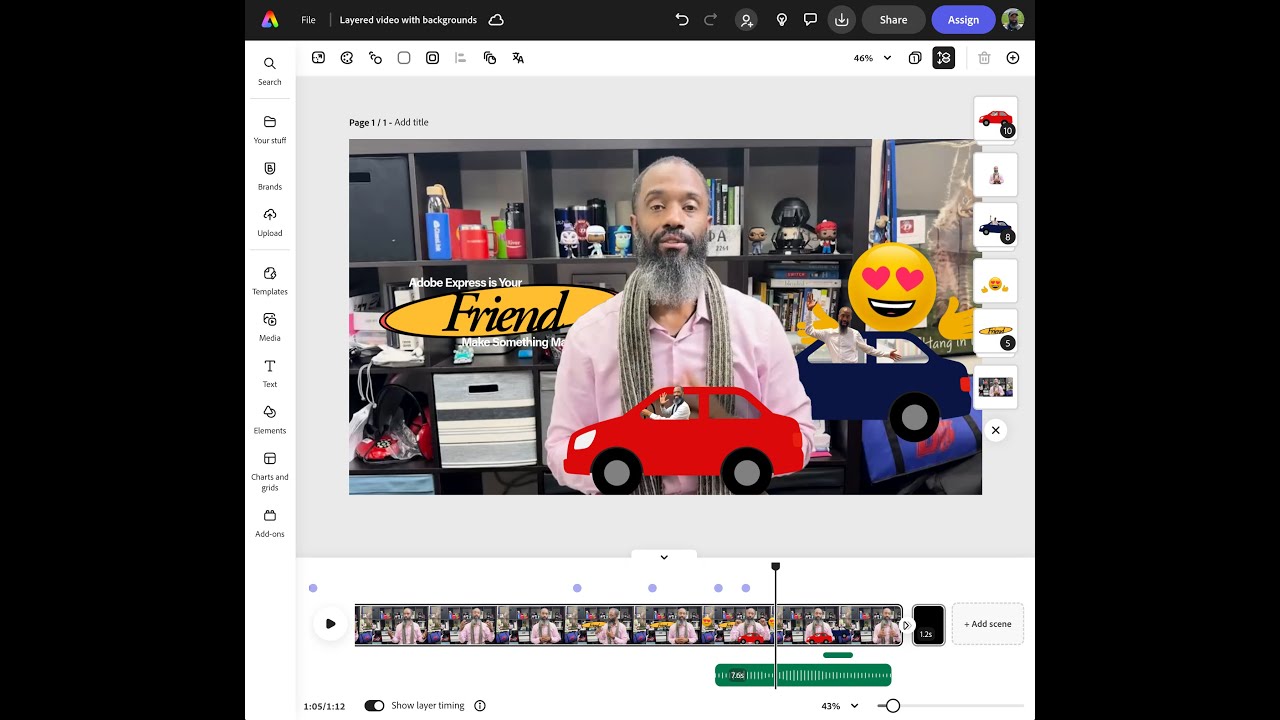Open the Resize tool in toolbar

point(318,58)
